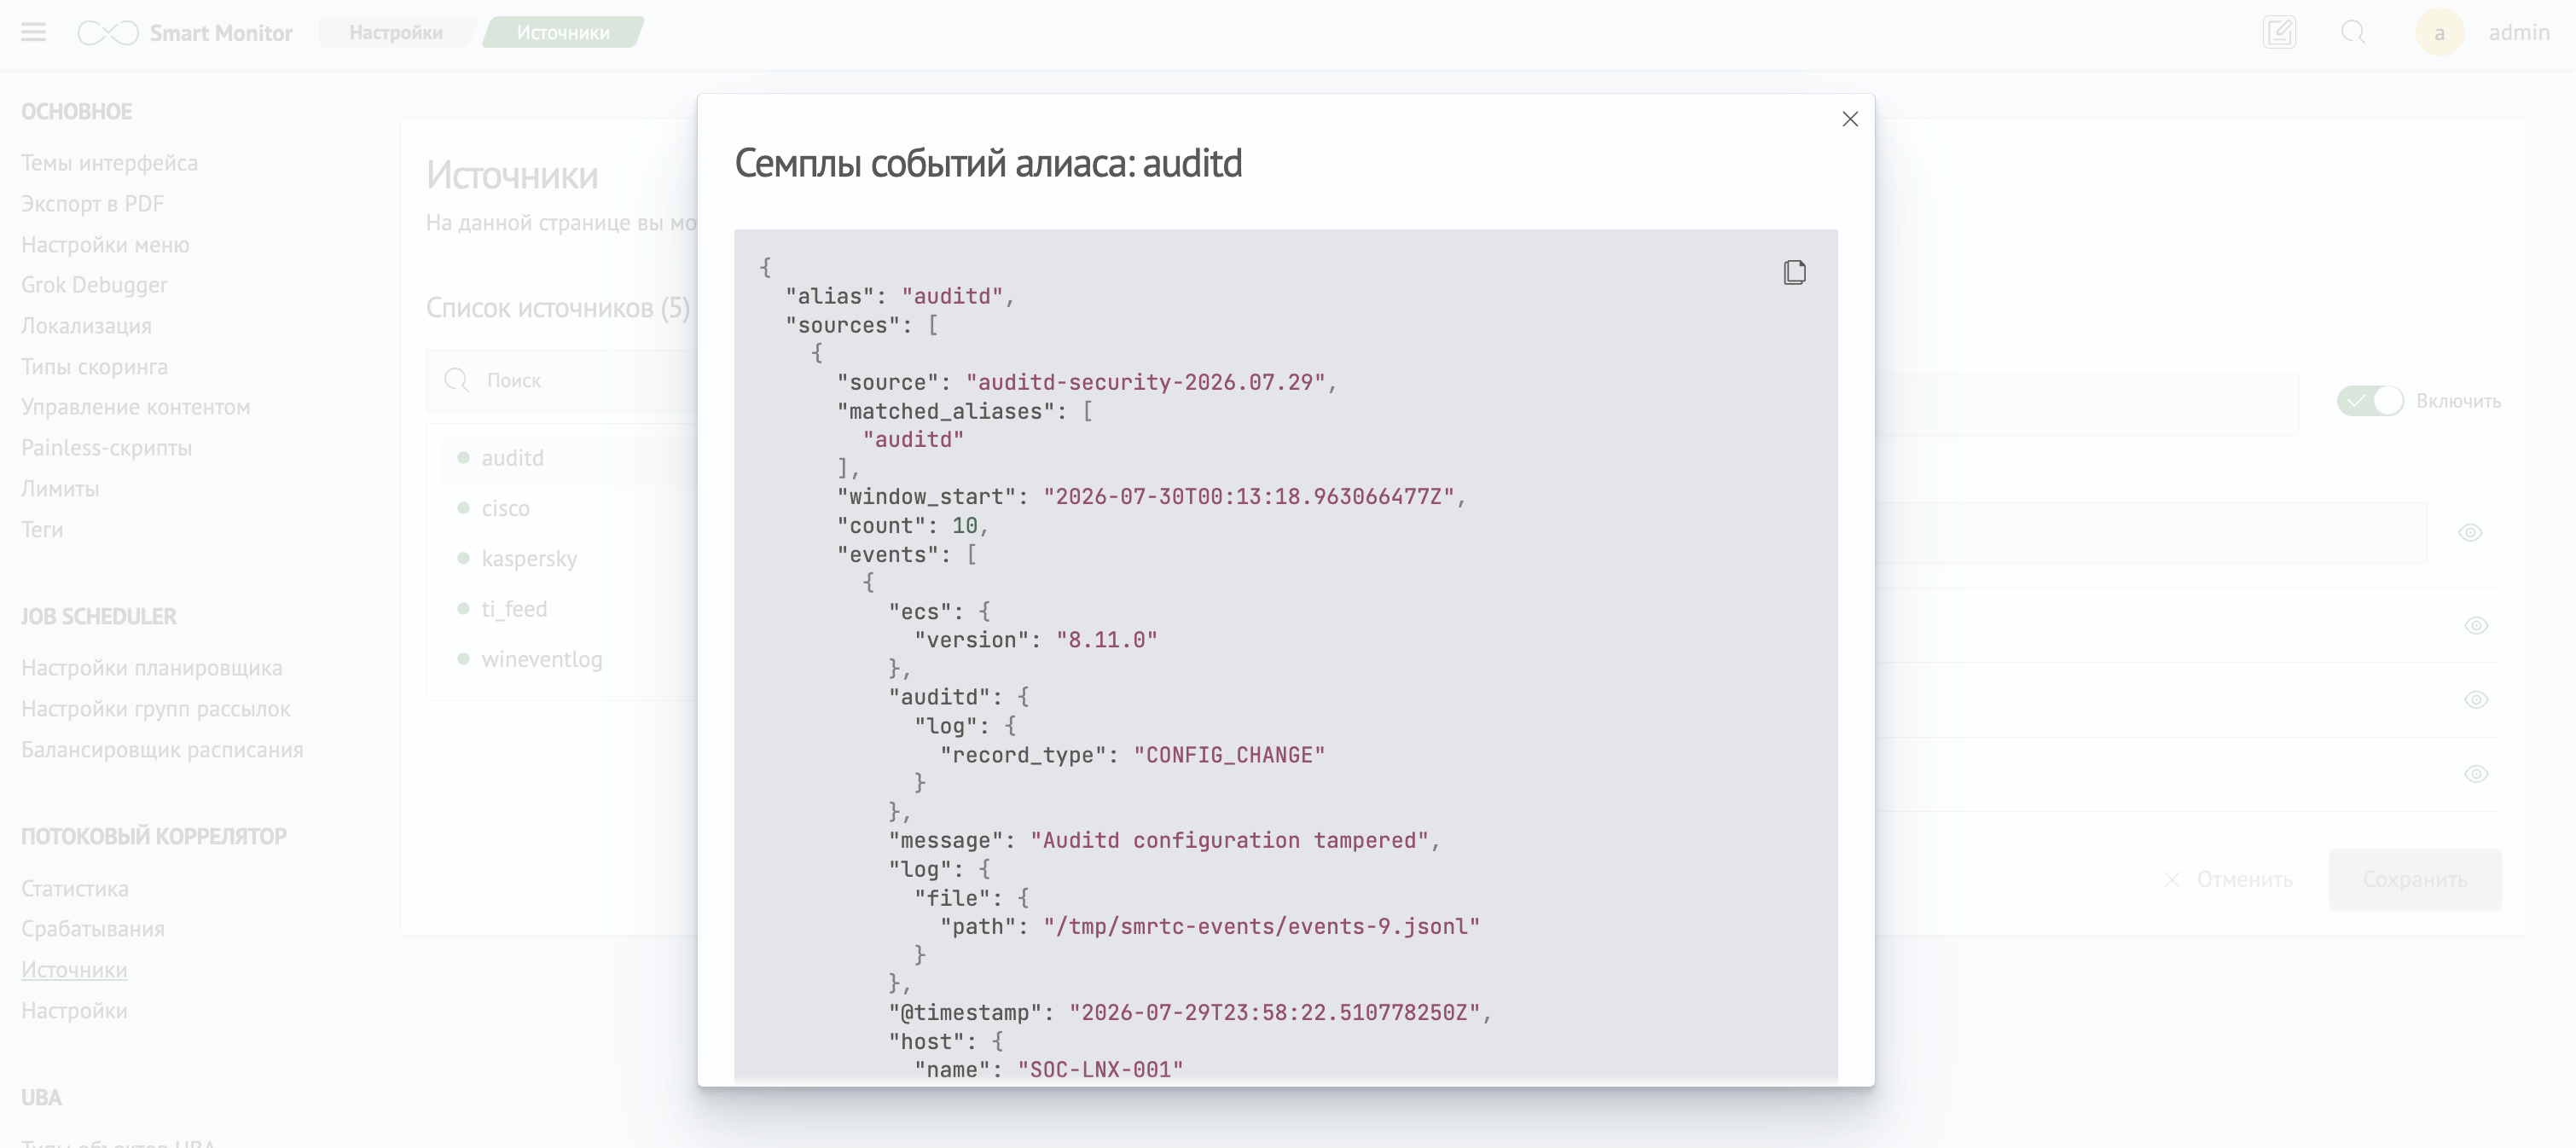The width and height of the screenshot is (2576, 1148).
Task: Open the global search magnifier icon
Action: 2353,33
